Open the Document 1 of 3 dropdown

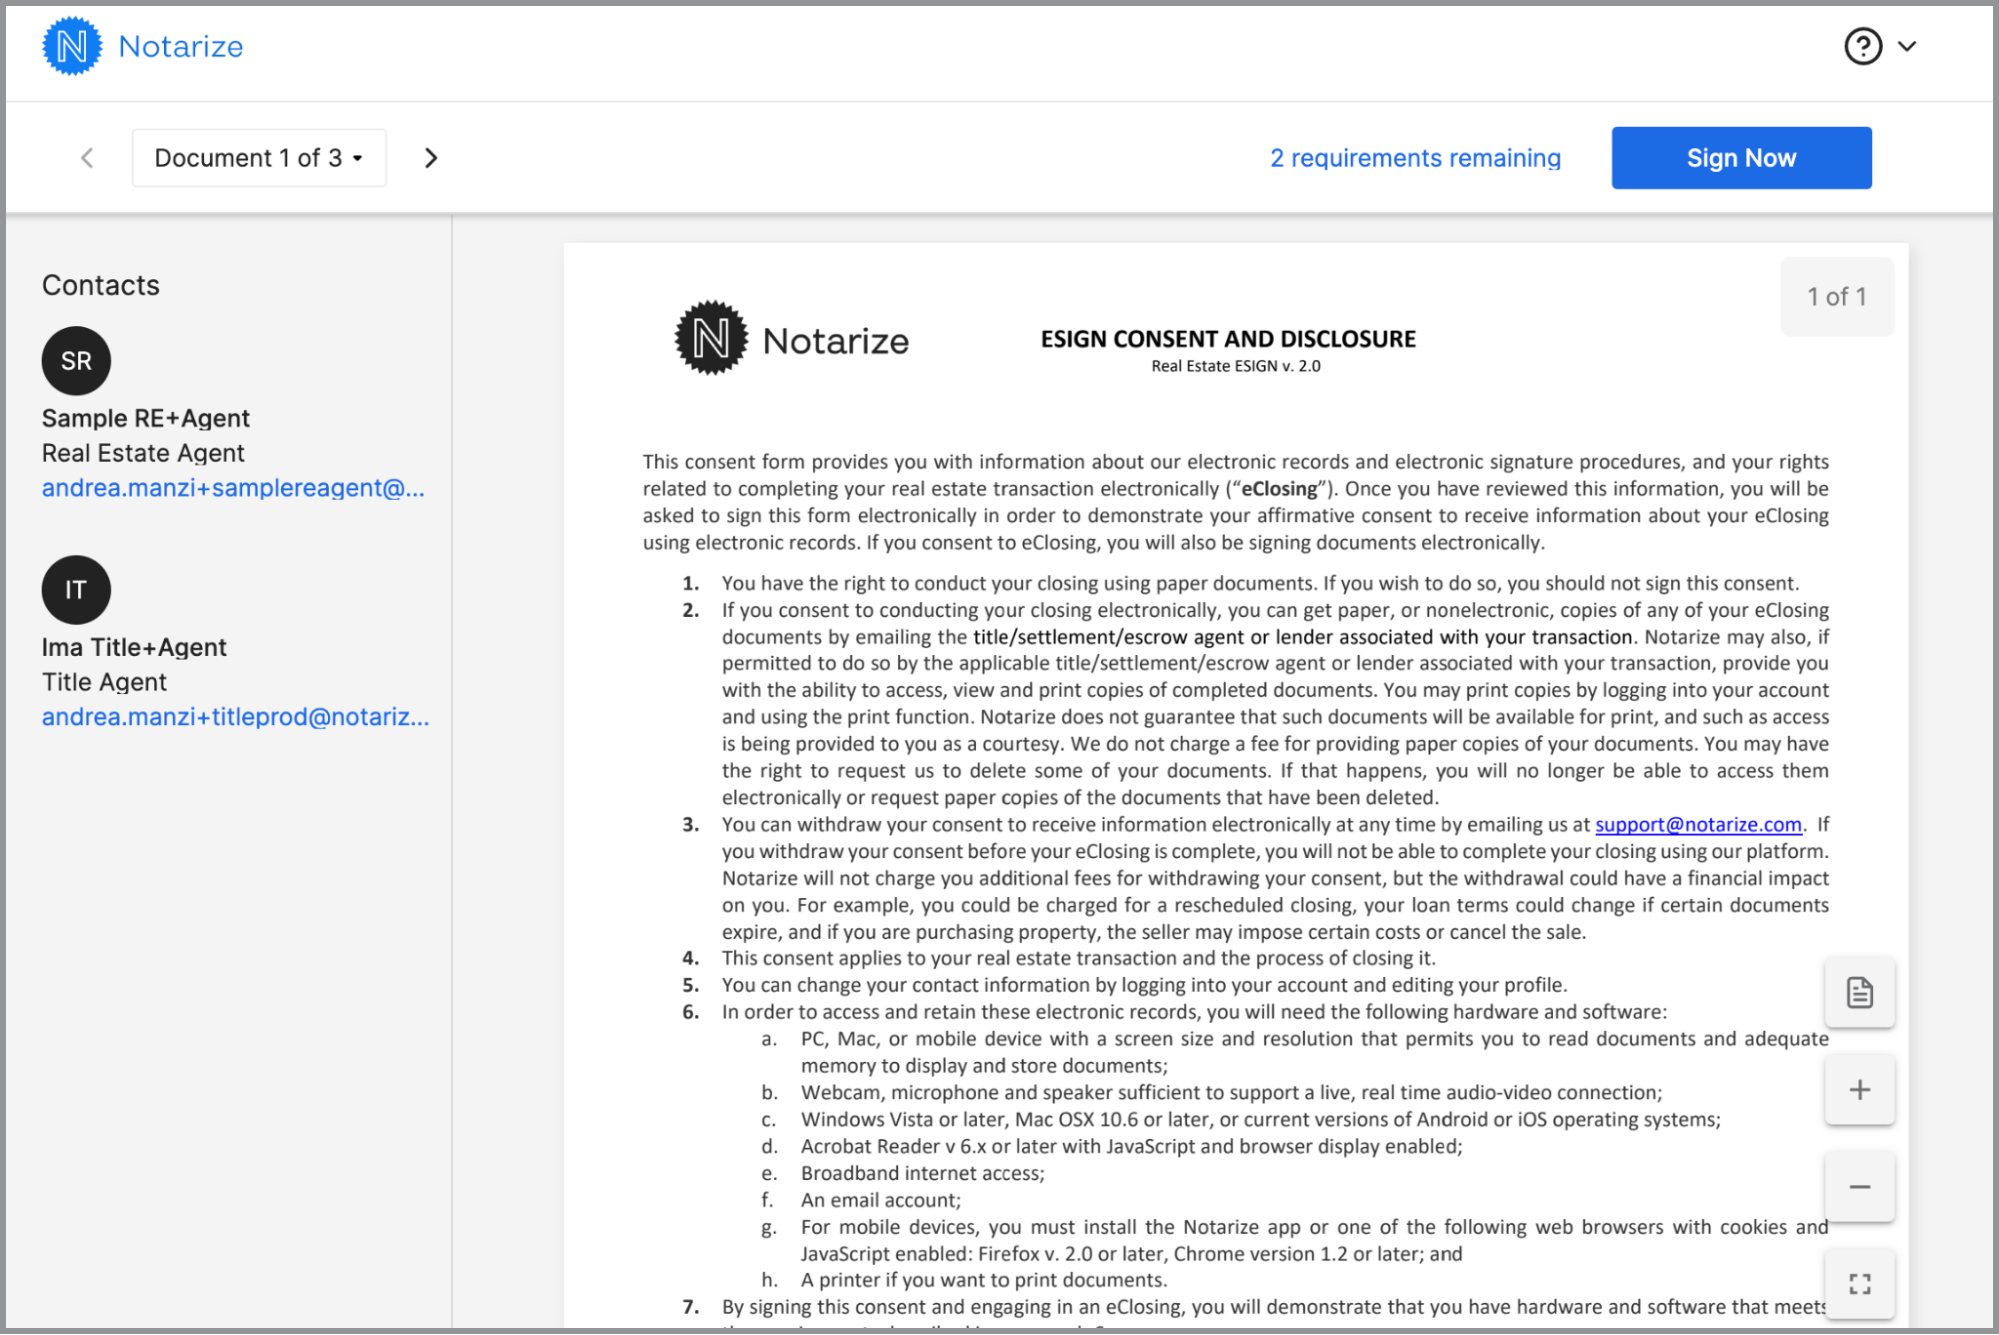coord(259,158)
